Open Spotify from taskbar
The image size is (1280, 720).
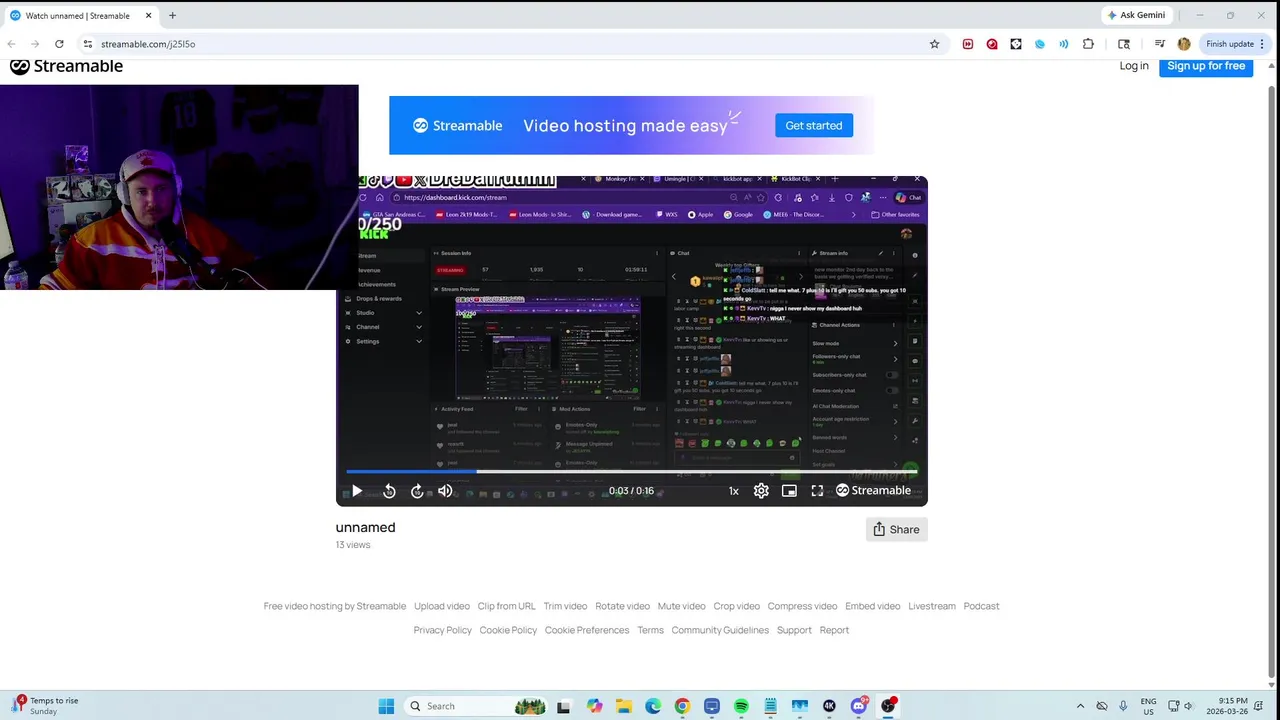click(x=741, y=706)
